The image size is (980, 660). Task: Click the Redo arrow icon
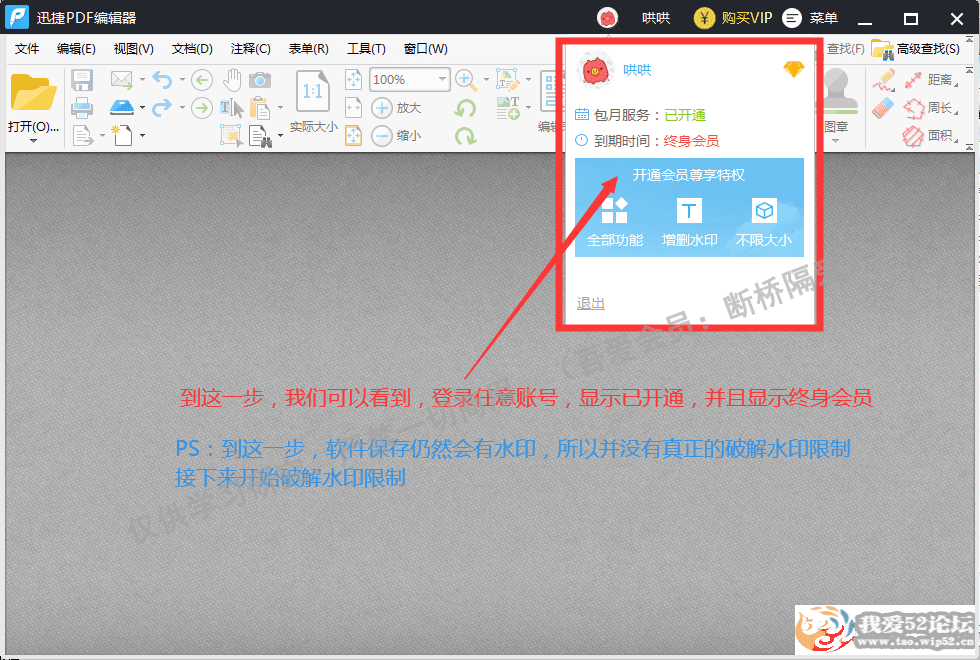162,108
